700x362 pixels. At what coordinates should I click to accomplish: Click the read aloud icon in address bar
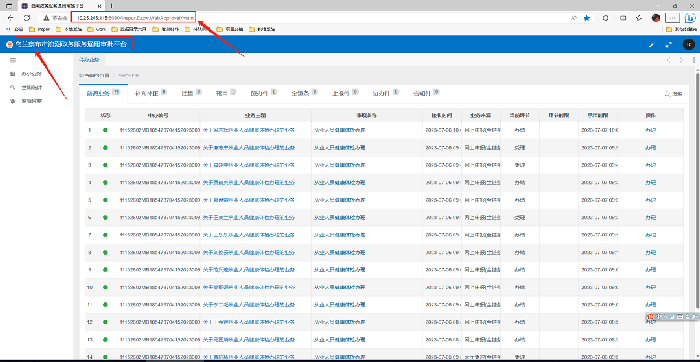[574, 18]
